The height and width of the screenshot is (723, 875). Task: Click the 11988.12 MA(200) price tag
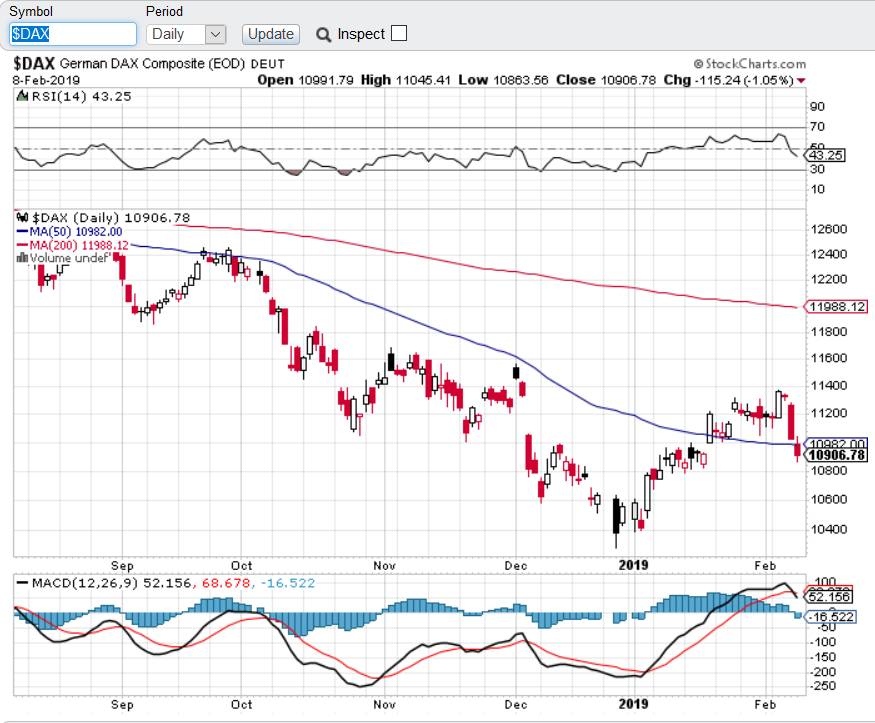pos(837,307)
